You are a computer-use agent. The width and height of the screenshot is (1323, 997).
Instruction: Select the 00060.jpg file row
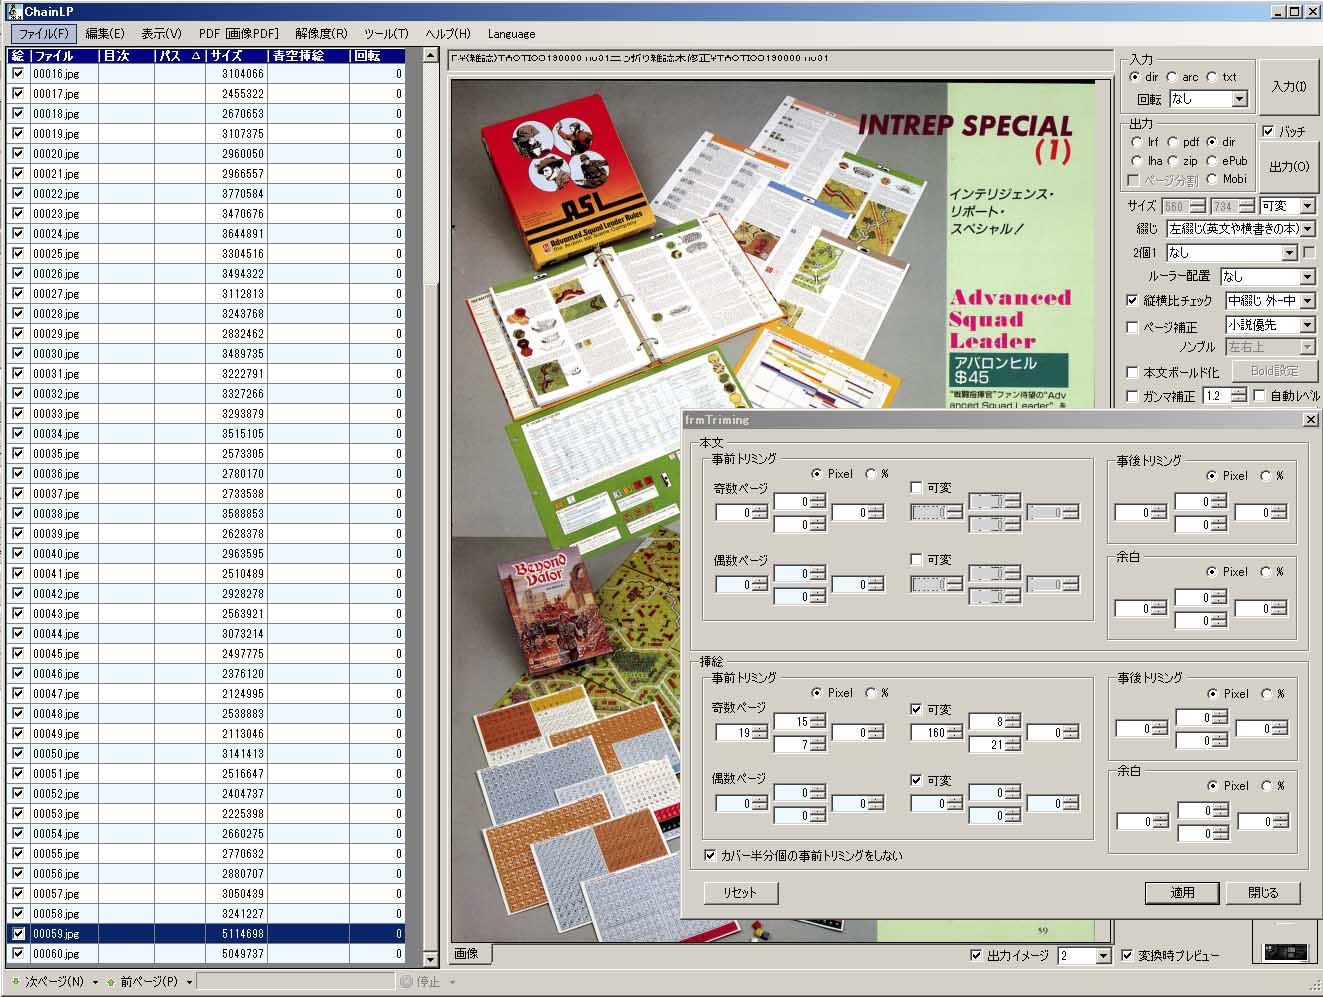coord(206,953)
